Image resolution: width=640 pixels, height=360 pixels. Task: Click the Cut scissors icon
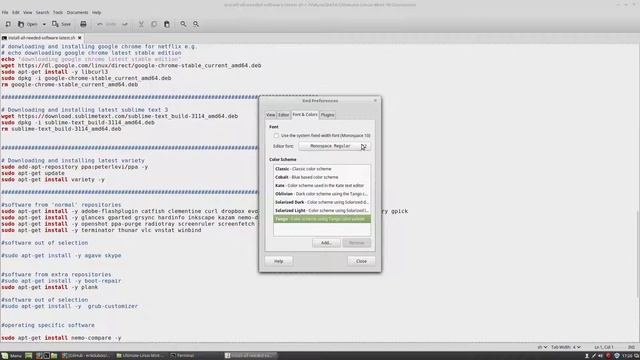[141, 24]
